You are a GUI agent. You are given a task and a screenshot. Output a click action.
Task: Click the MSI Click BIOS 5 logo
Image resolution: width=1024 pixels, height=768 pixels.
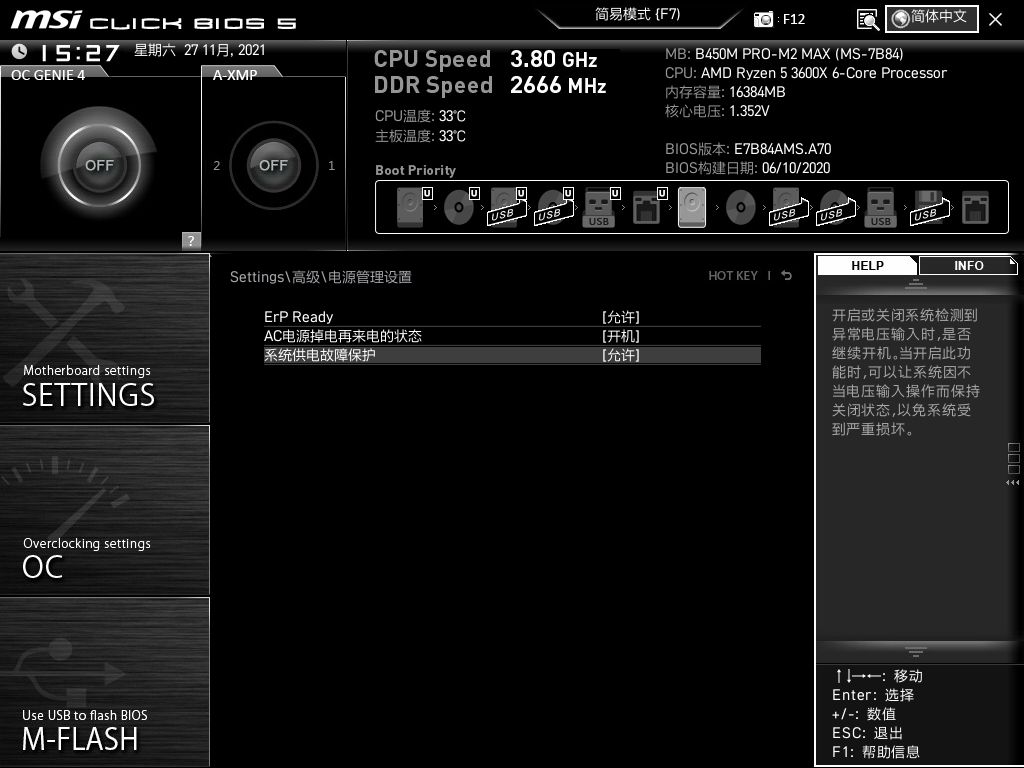click(x=154, y=20)
